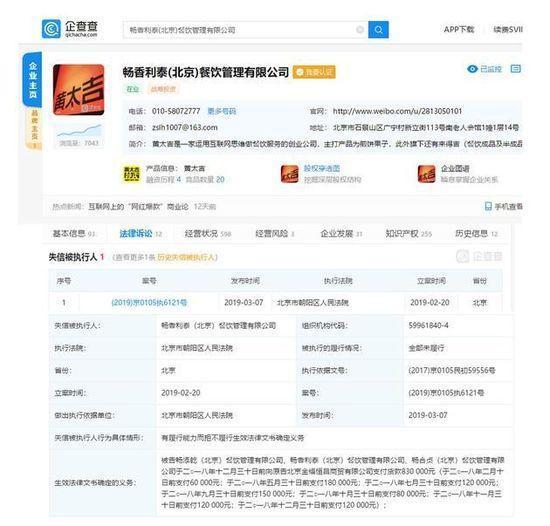
Task: Click the 黄太吉 company logo thumbnail
Action: (x=79, y=90)
